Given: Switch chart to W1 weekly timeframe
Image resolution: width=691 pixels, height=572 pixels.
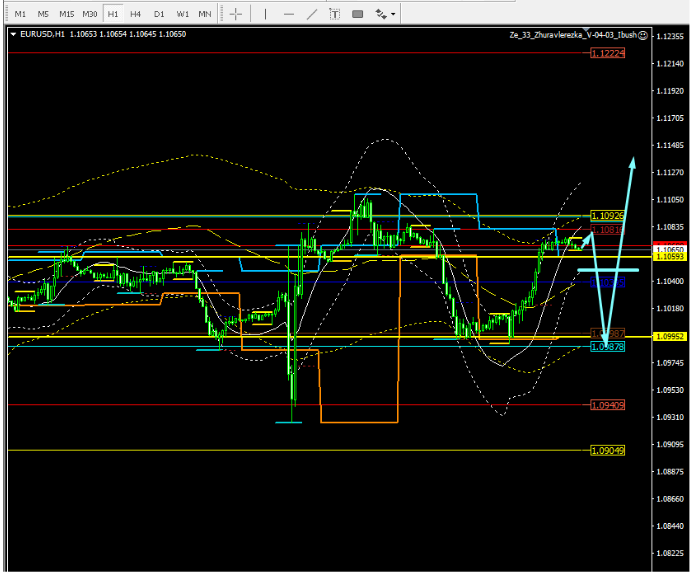Looking at the screenshot, I should pyautogui.click(x=182, y=14).
